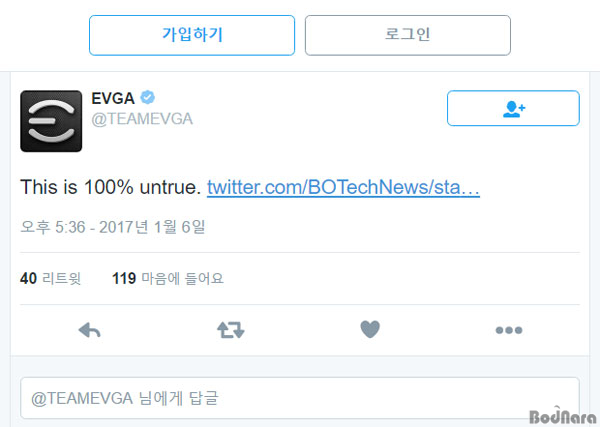Click the reply arrow icon under the tweet
The height and width of the screenshot is (427, 600).
(90, 330)
